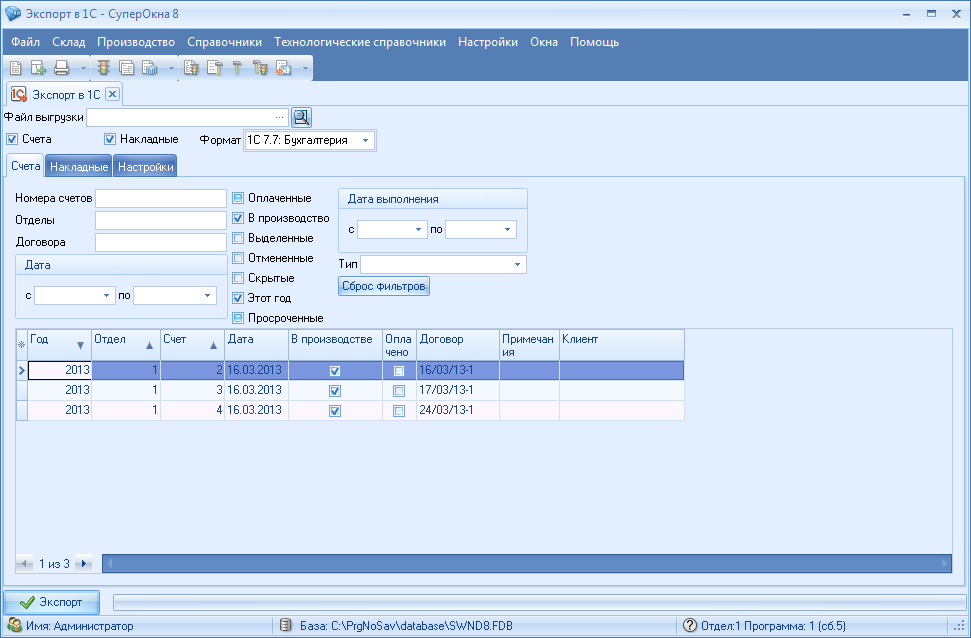Open the Дата 'по' date dropdown
Screen dimensions: 971x638
207,295
